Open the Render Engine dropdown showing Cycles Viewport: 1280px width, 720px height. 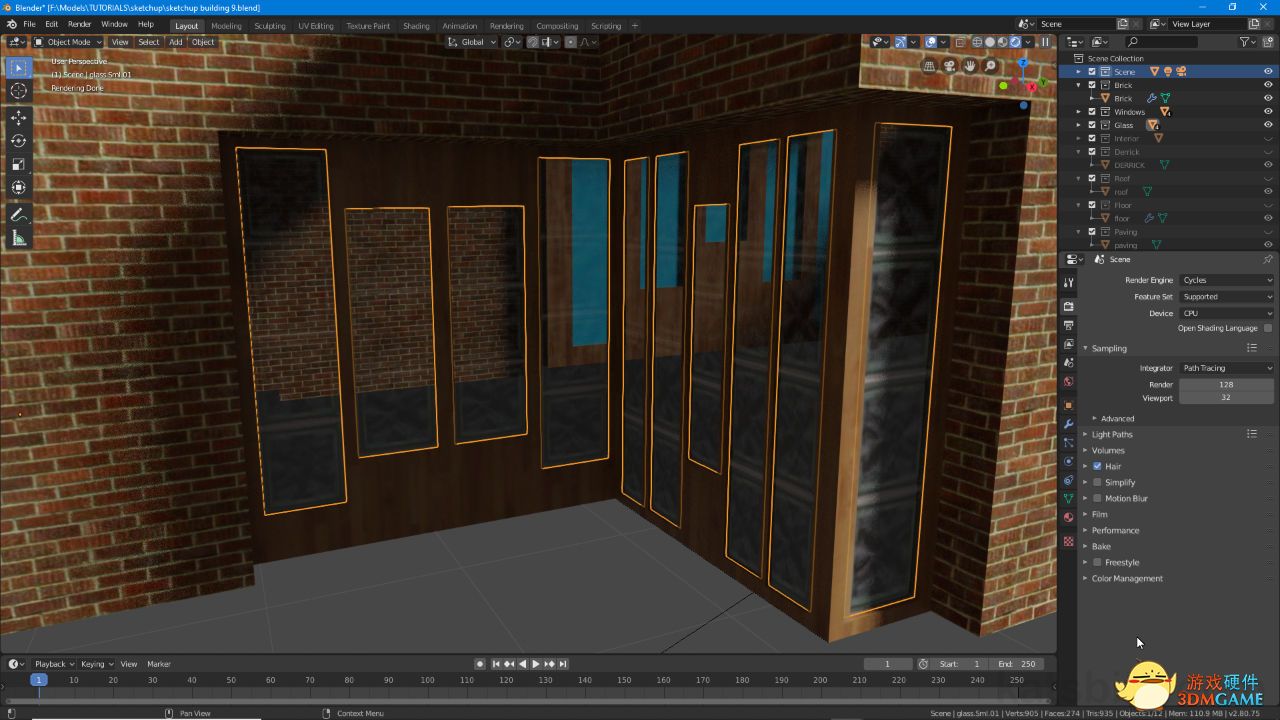(x=1226, y=280)
